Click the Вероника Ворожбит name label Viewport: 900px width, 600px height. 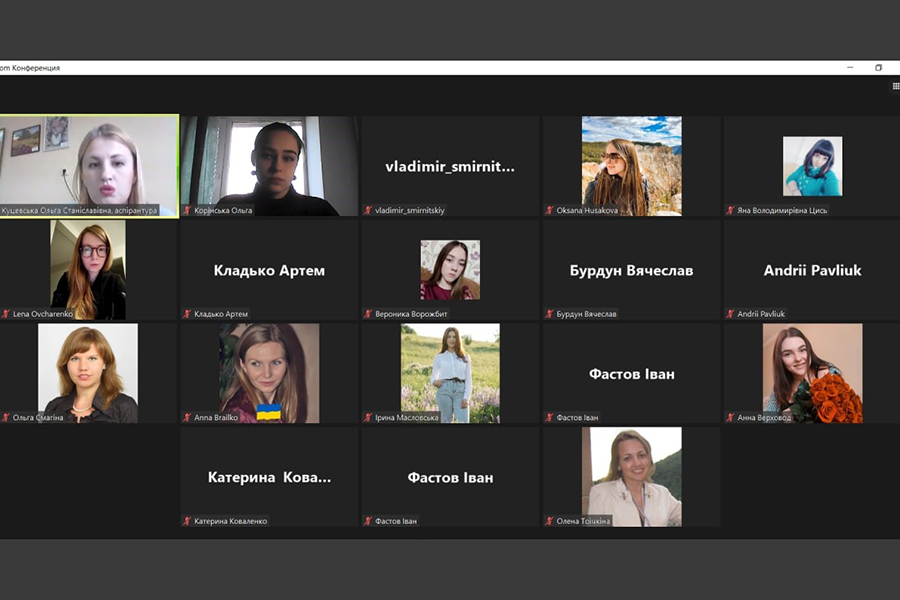click(x=411, y=314)
